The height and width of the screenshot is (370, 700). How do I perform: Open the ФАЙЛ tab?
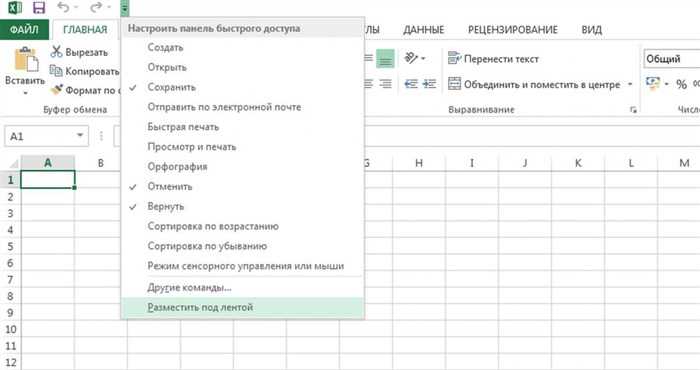(x=24, y=30)
